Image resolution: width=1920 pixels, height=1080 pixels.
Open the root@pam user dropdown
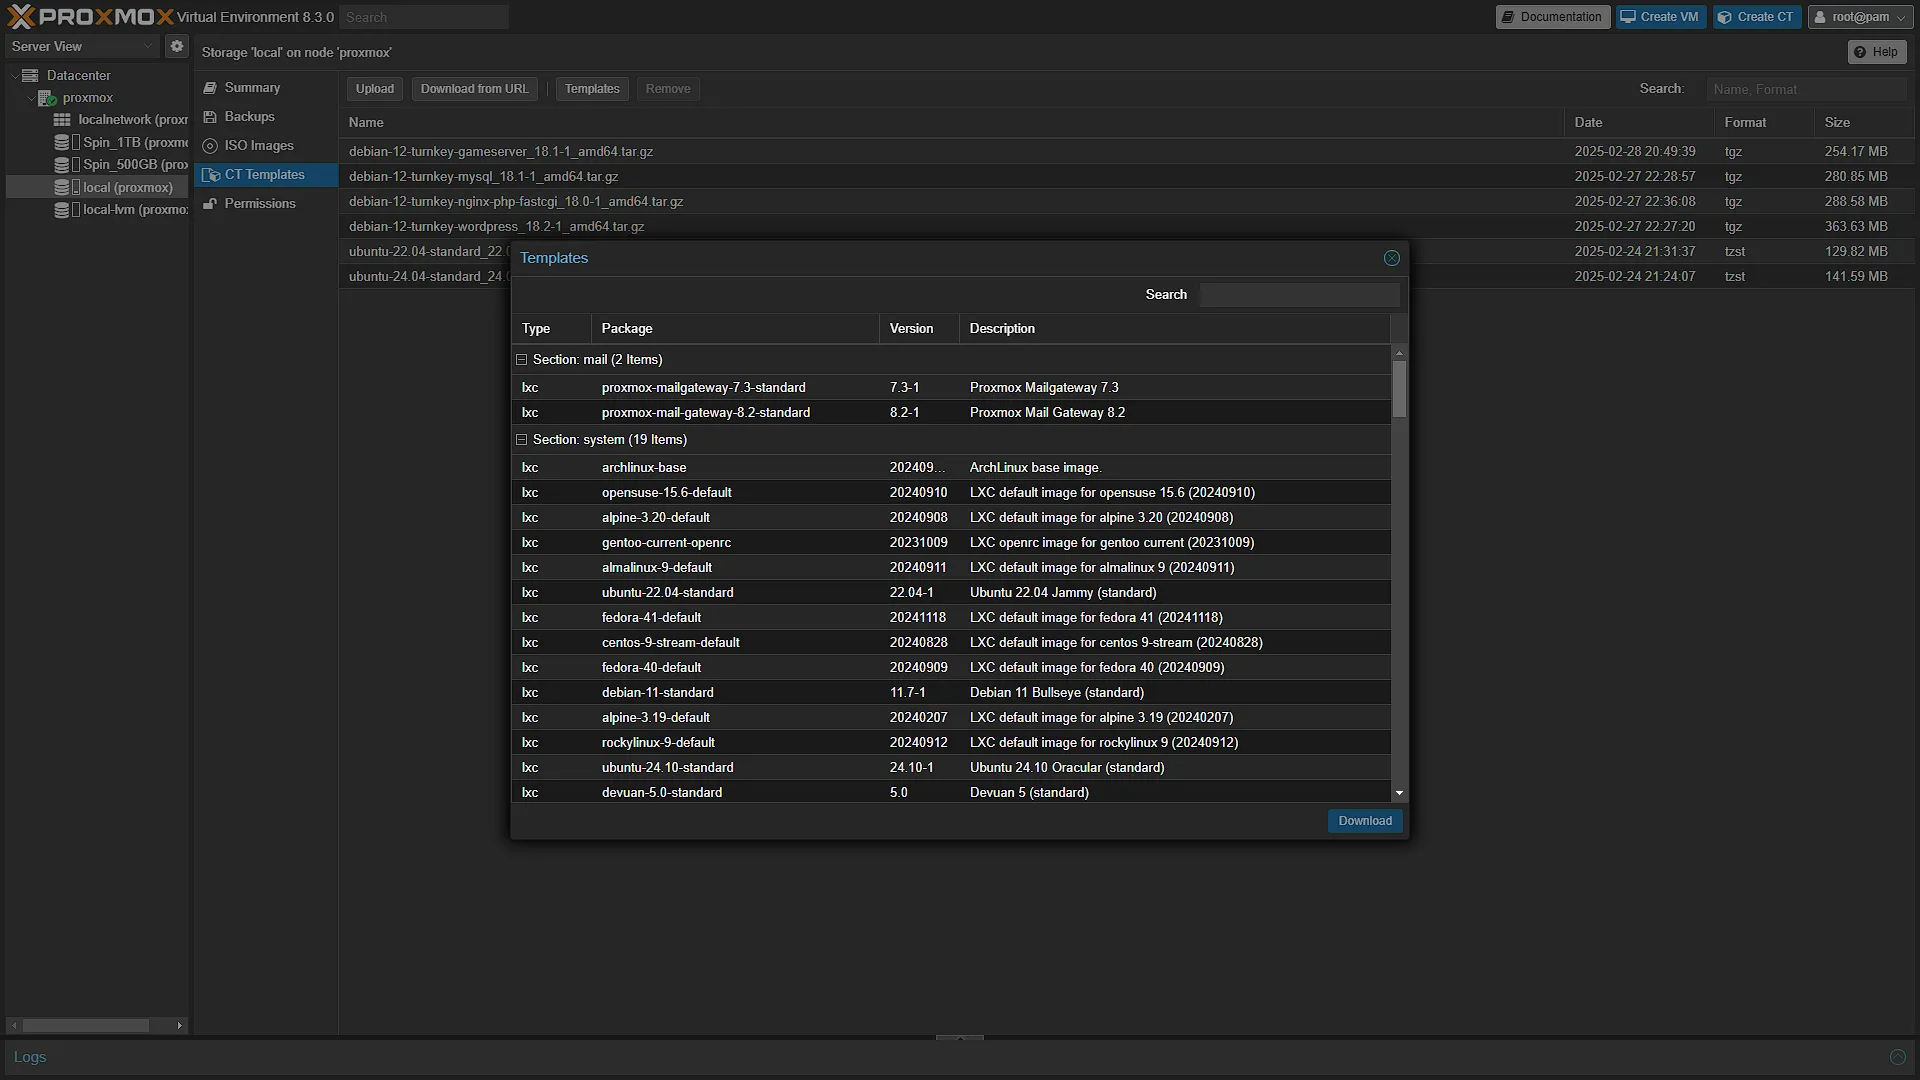[x=1860, y=17]
